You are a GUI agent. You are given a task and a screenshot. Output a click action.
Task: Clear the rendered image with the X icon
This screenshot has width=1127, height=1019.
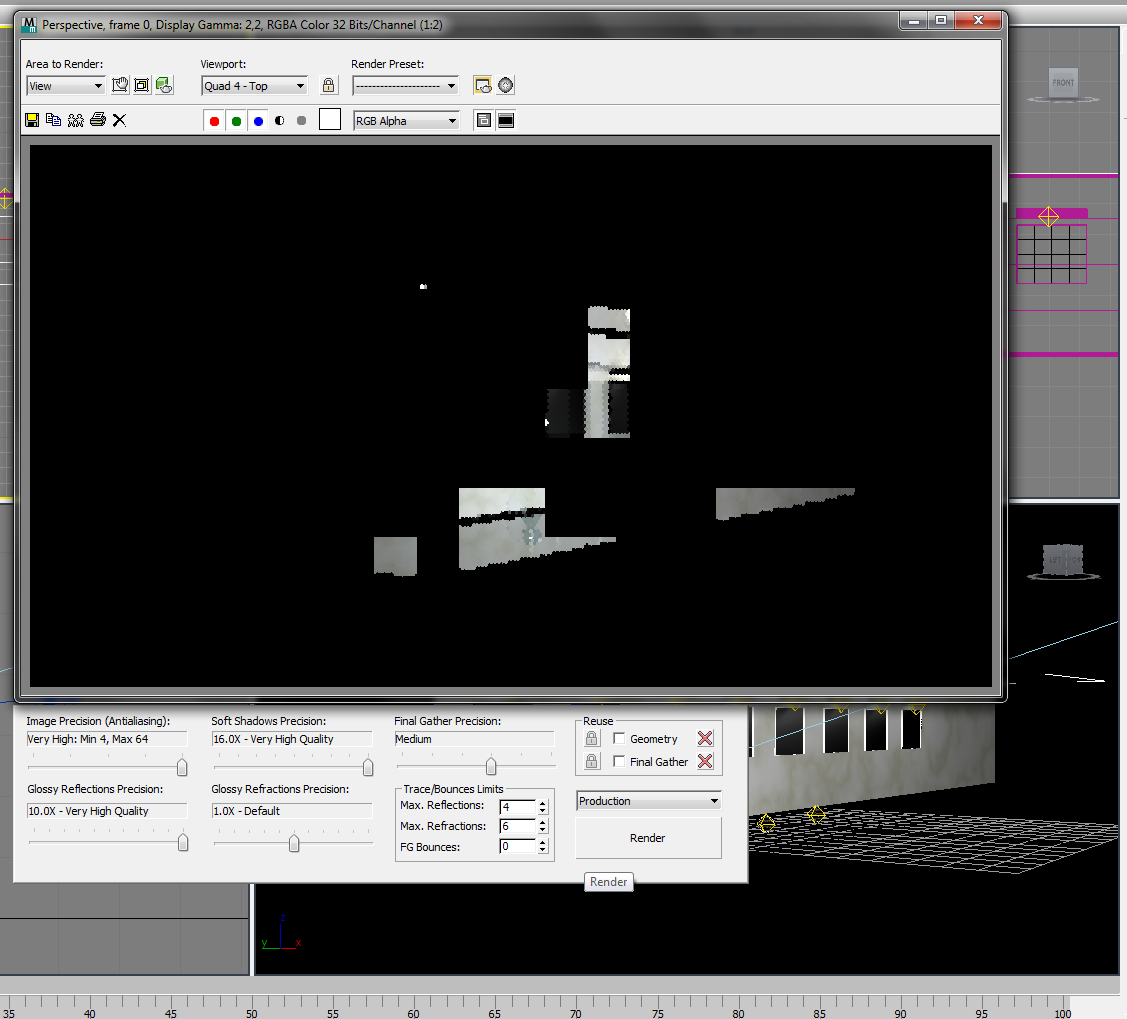119,120
